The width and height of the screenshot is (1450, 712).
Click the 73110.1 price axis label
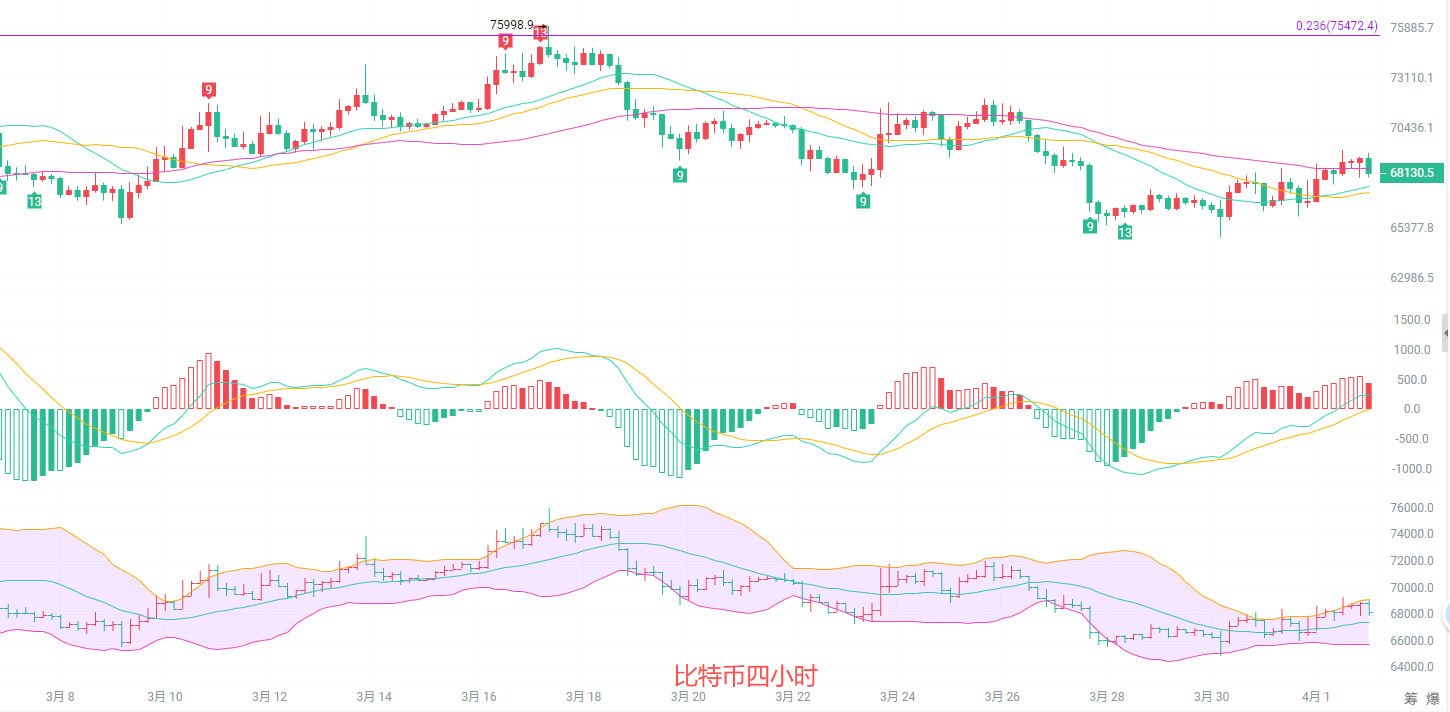1413,78
